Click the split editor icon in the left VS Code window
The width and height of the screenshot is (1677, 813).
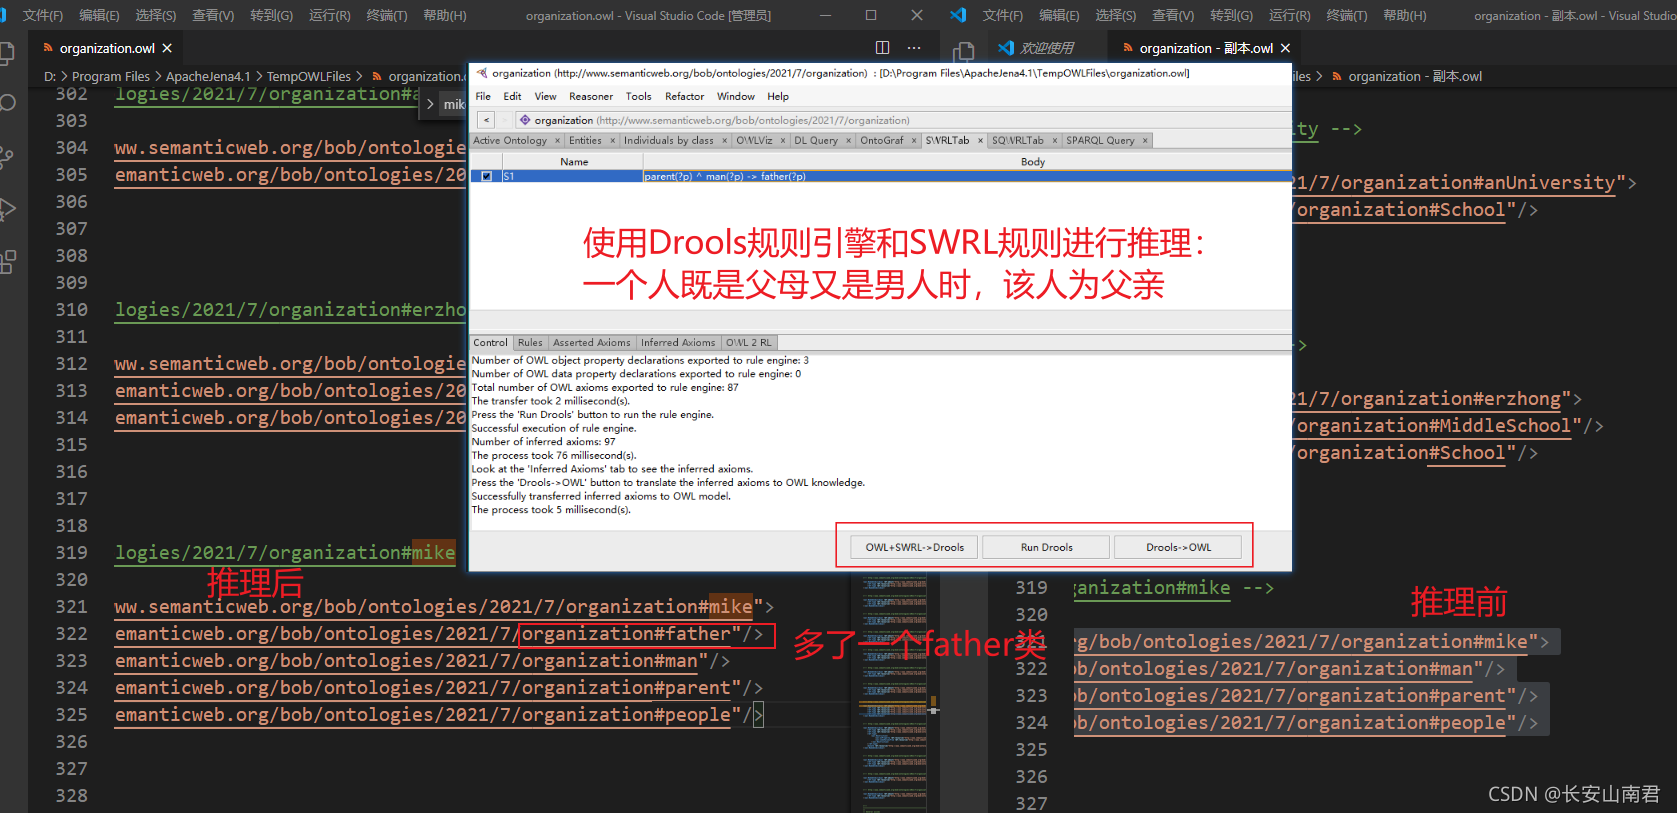pos(882,47)
